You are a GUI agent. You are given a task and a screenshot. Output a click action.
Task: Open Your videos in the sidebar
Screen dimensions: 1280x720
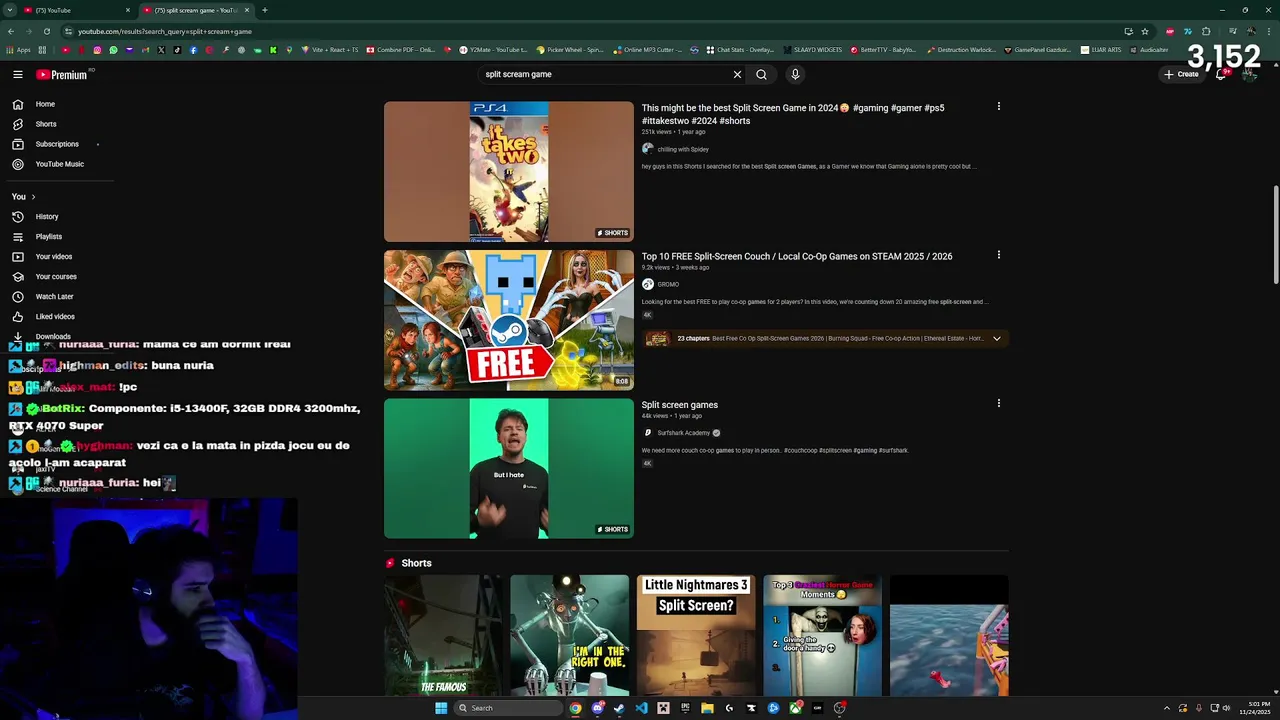[56, 257]
